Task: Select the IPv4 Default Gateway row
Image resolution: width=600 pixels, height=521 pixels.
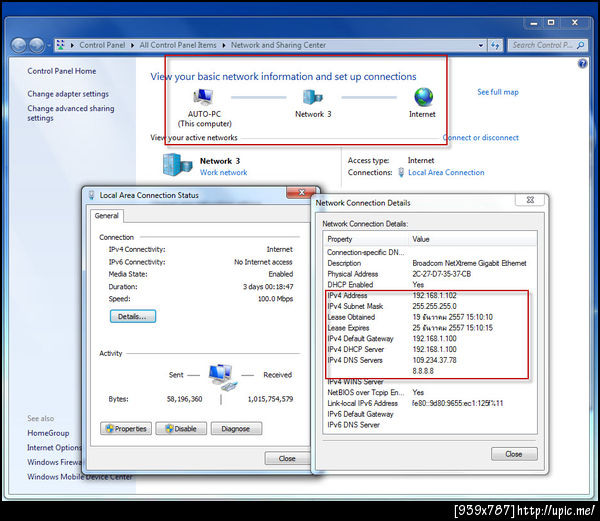Action: 430,339
